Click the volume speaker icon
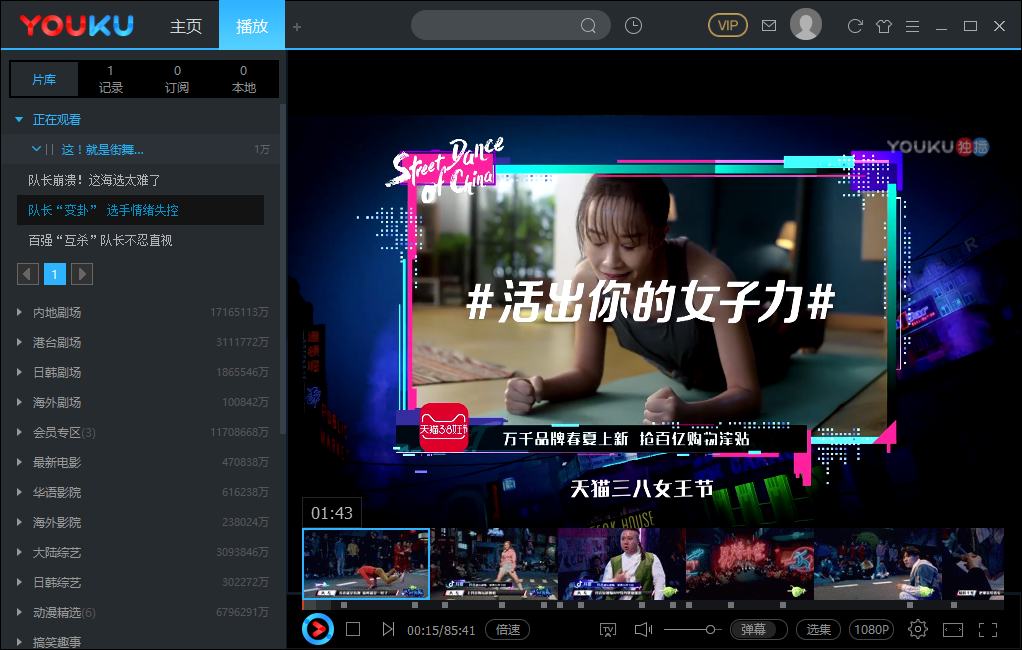This screenshot has height=650, width=1022. click(643, 629)
